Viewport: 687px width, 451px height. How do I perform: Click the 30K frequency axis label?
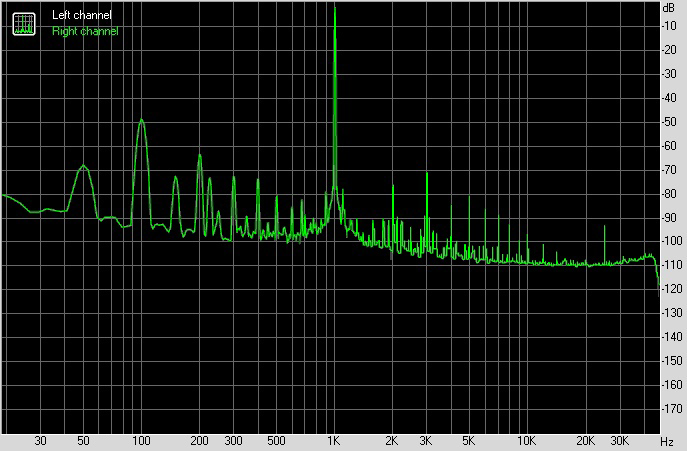[x=620, y=440]
